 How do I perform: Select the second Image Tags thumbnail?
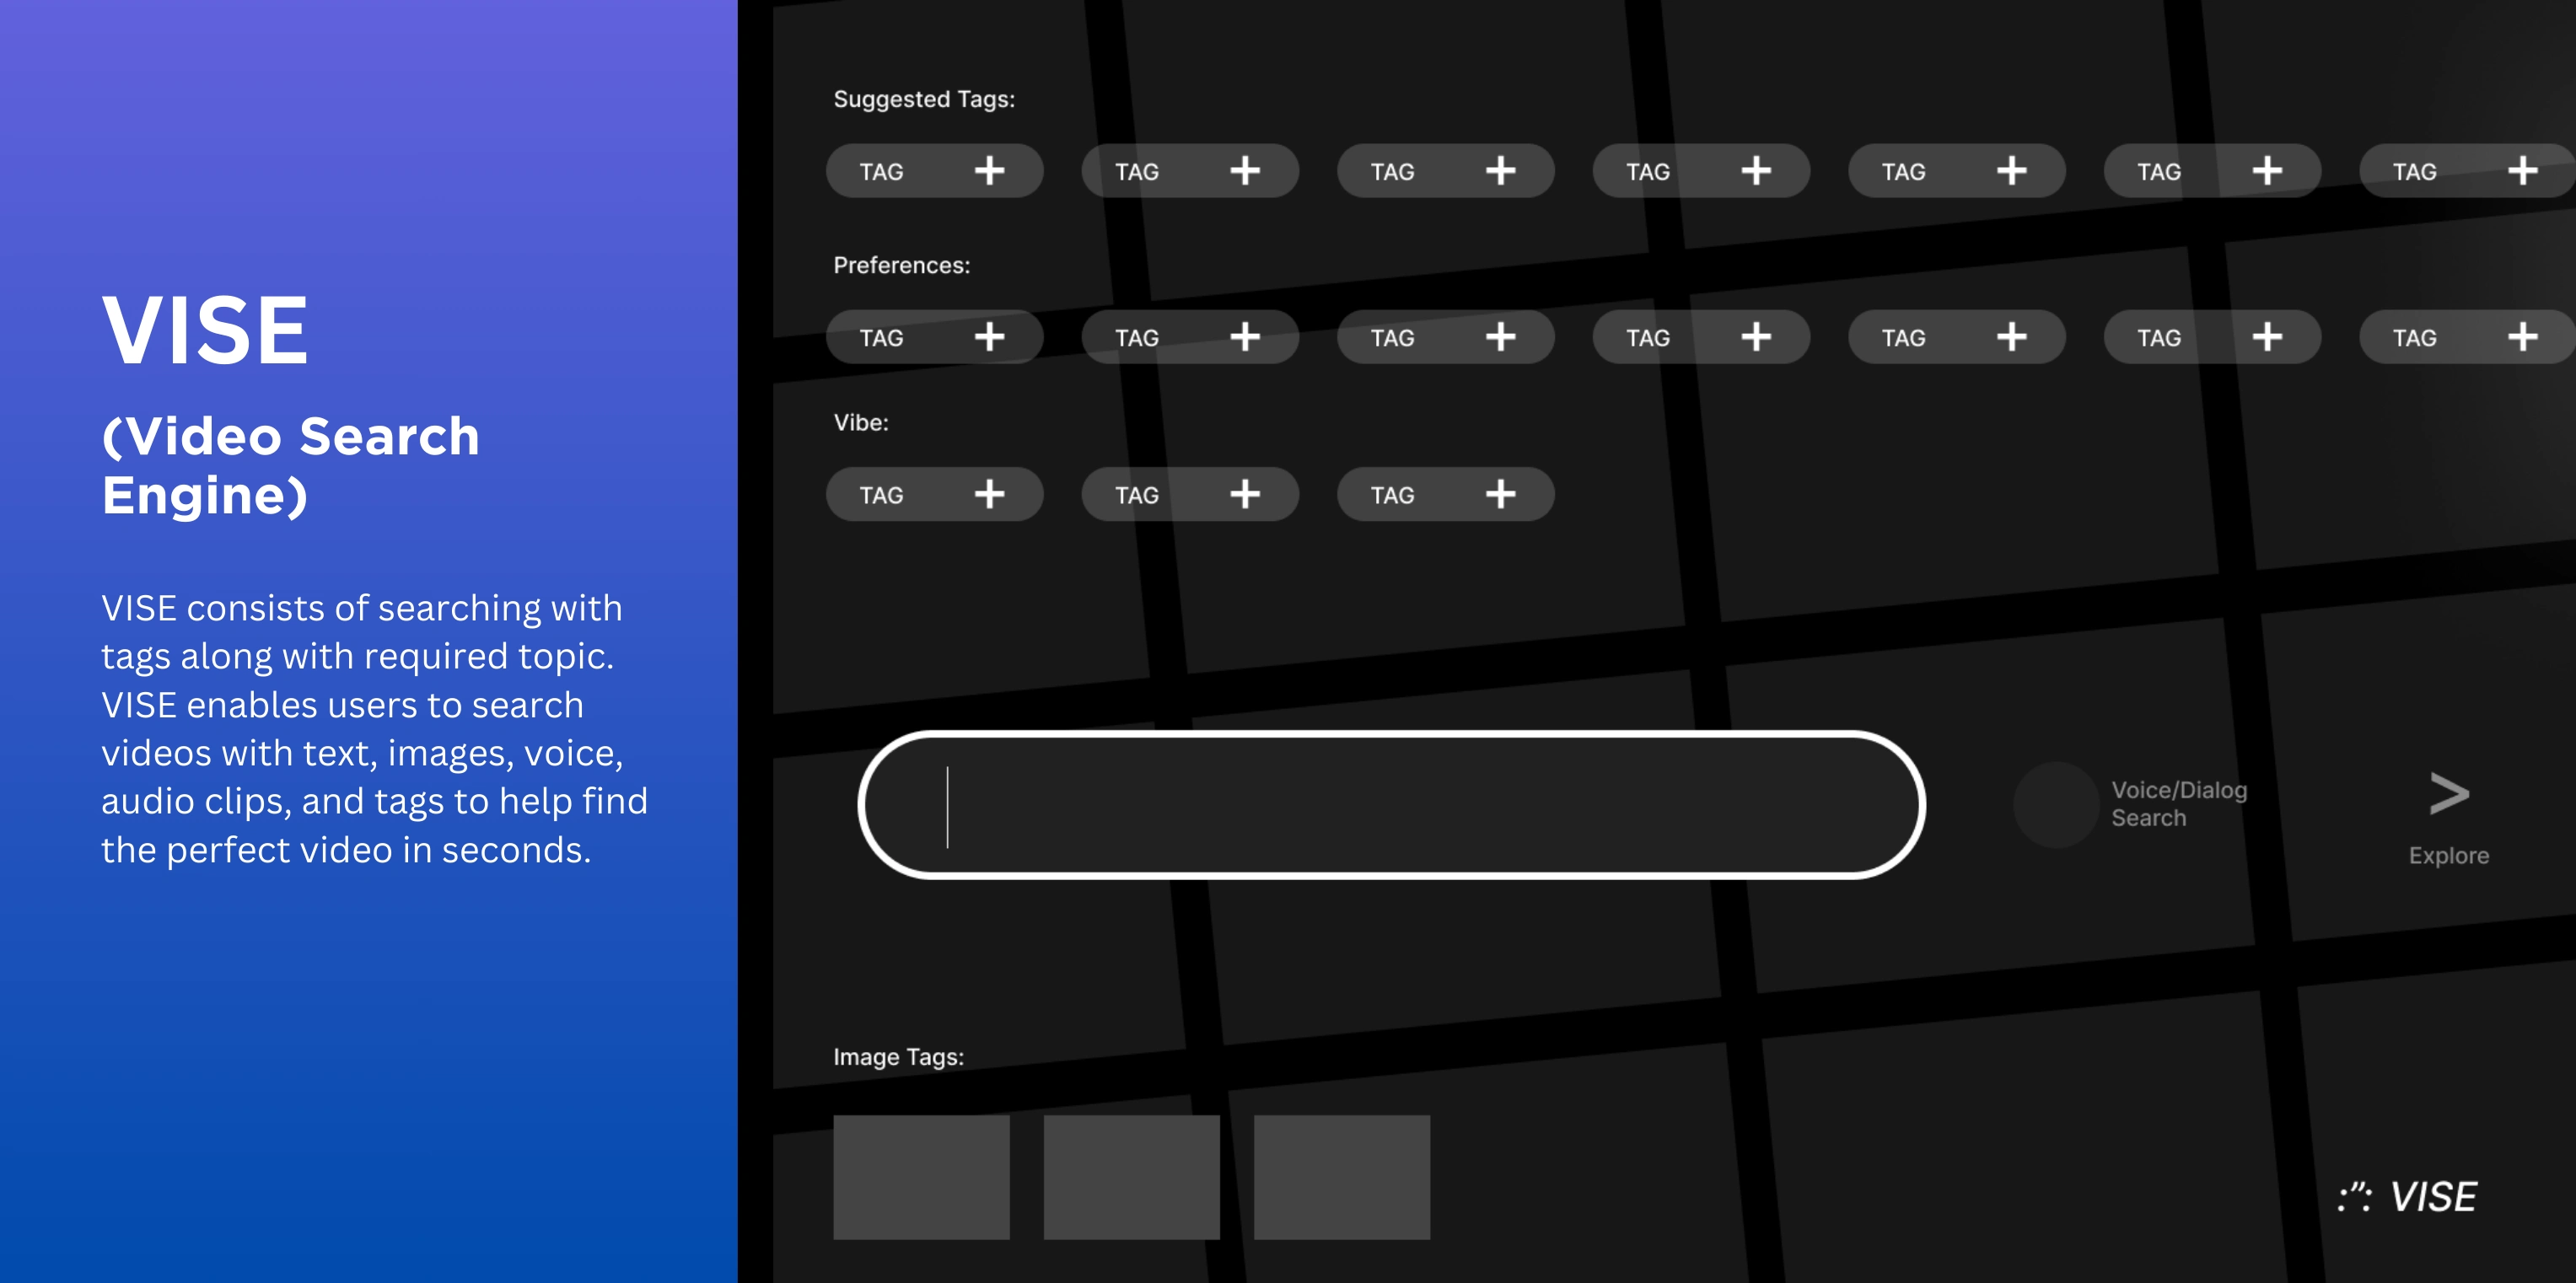(x=1131, y=1177)
